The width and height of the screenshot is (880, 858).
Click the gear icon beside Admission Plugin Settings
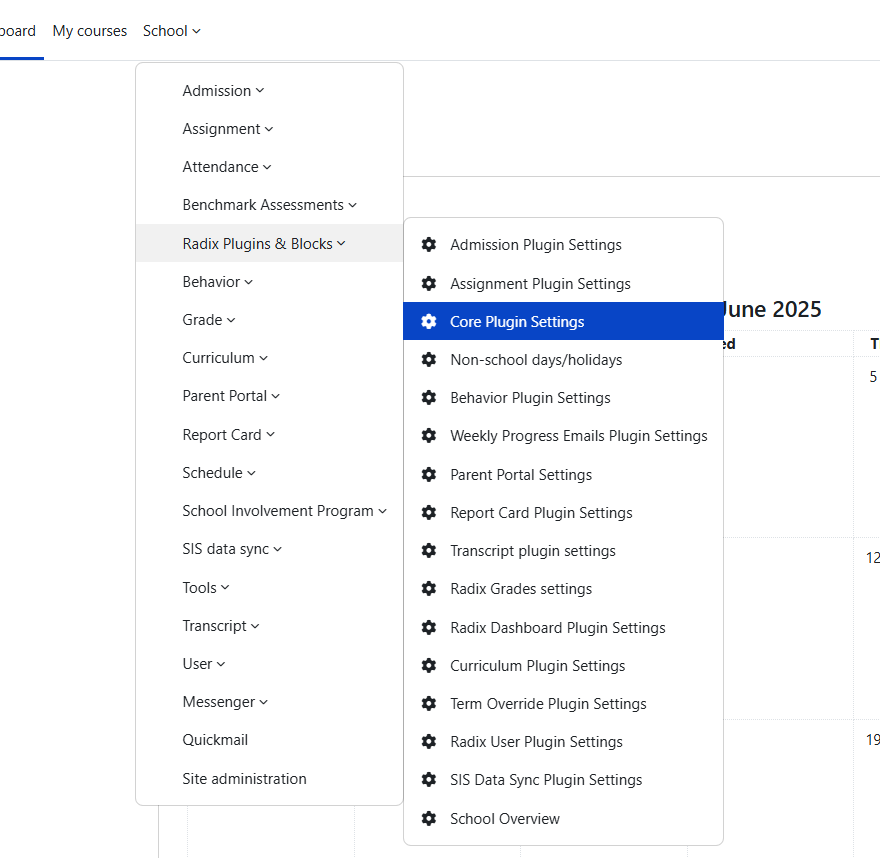pos(429,245)
